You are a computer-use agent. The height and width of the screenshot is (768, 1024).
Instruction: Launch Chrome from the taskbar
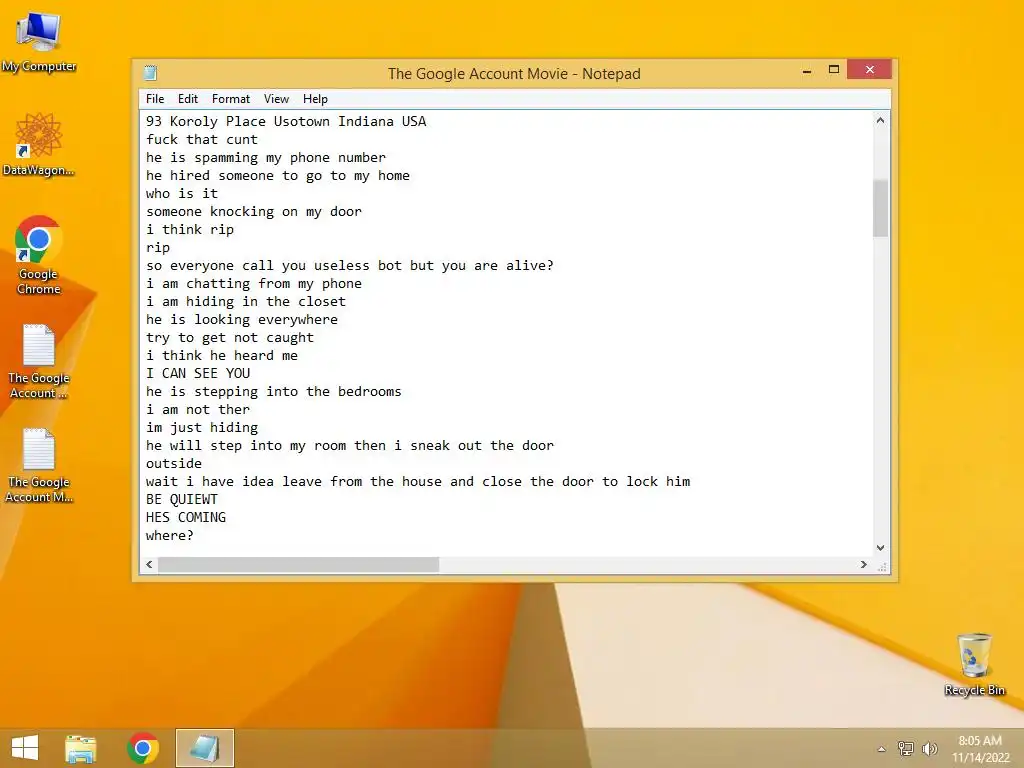pos(143,748)
